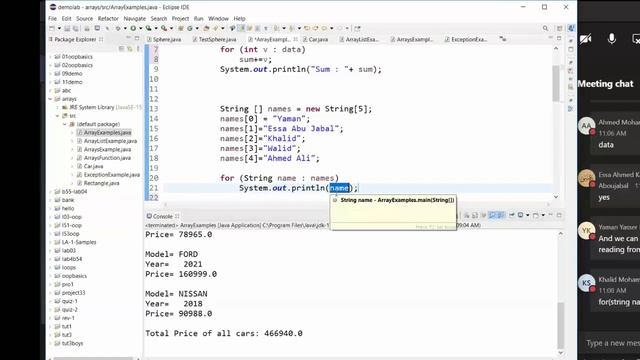Toggle Pin Console button

tap(511, 215)
